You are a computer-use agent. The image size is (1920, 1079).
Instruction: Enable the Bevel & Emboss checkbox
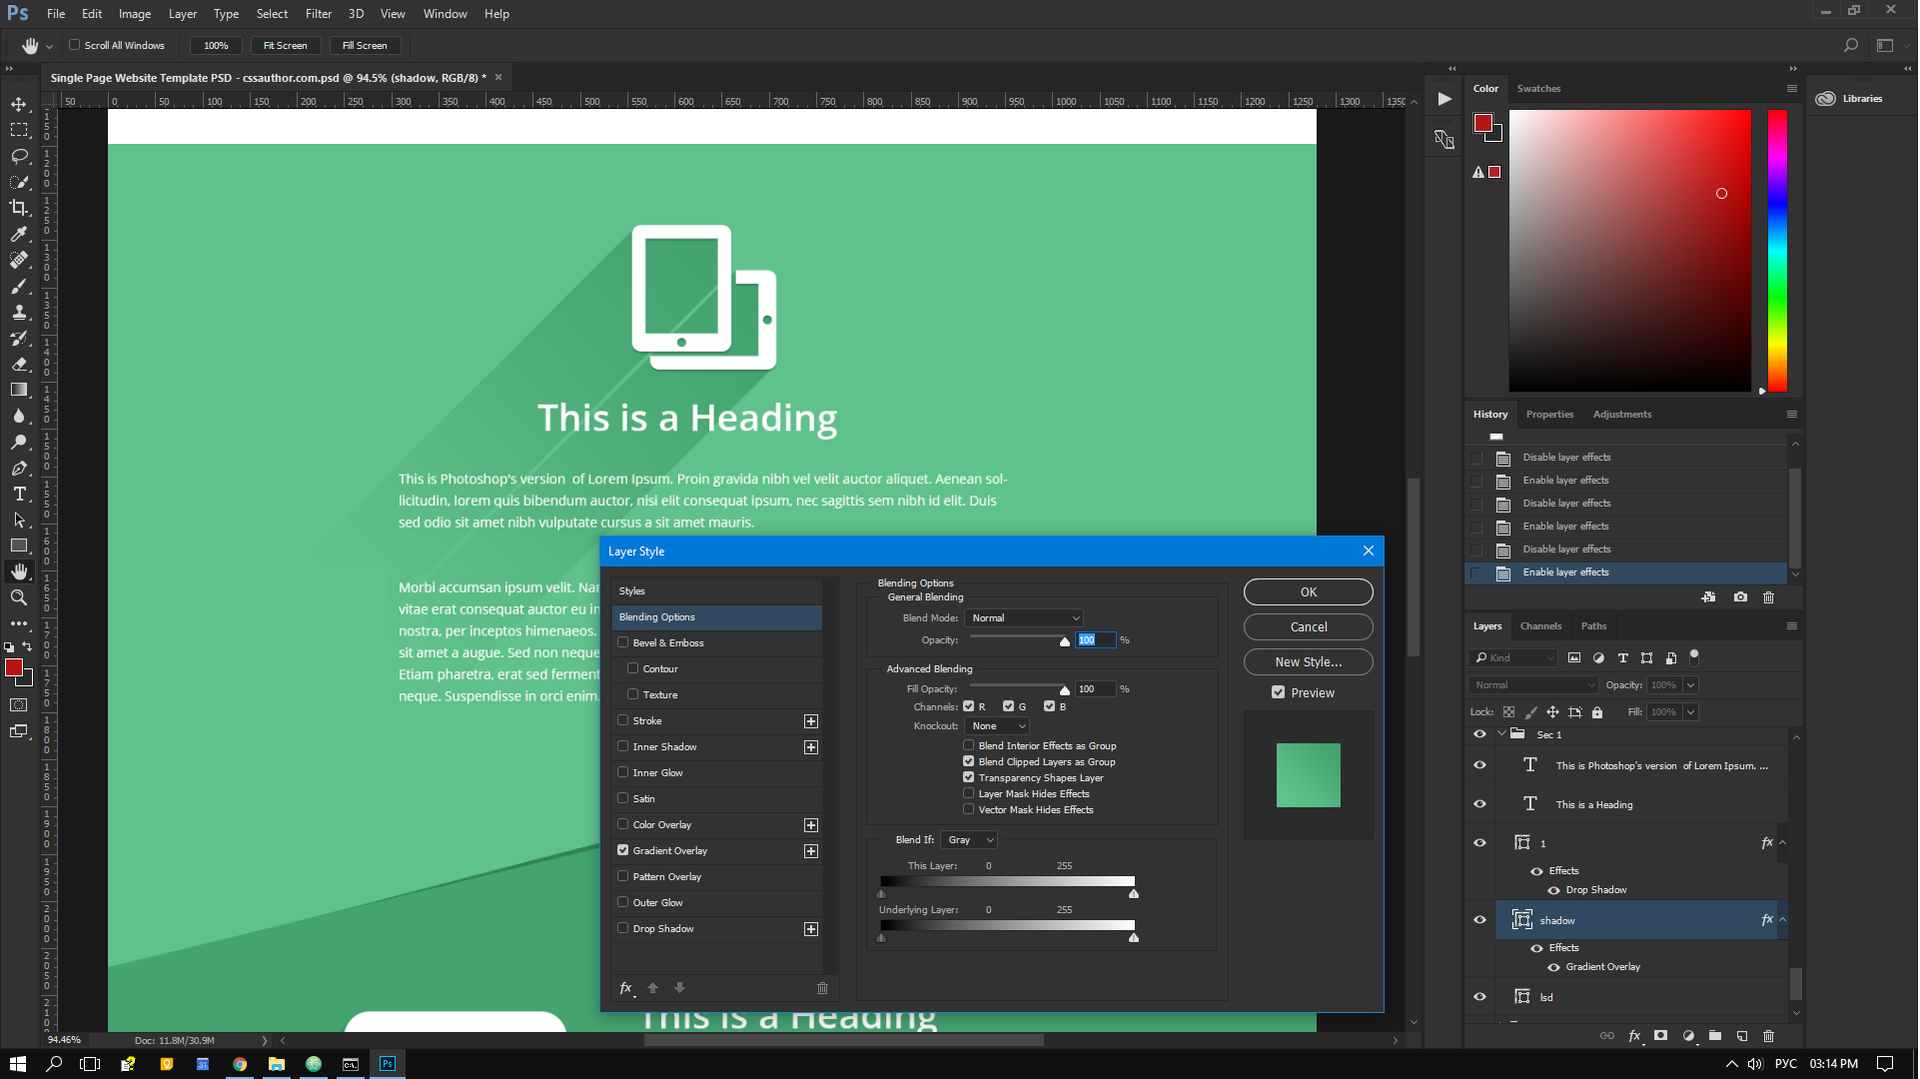coord(623,642)
